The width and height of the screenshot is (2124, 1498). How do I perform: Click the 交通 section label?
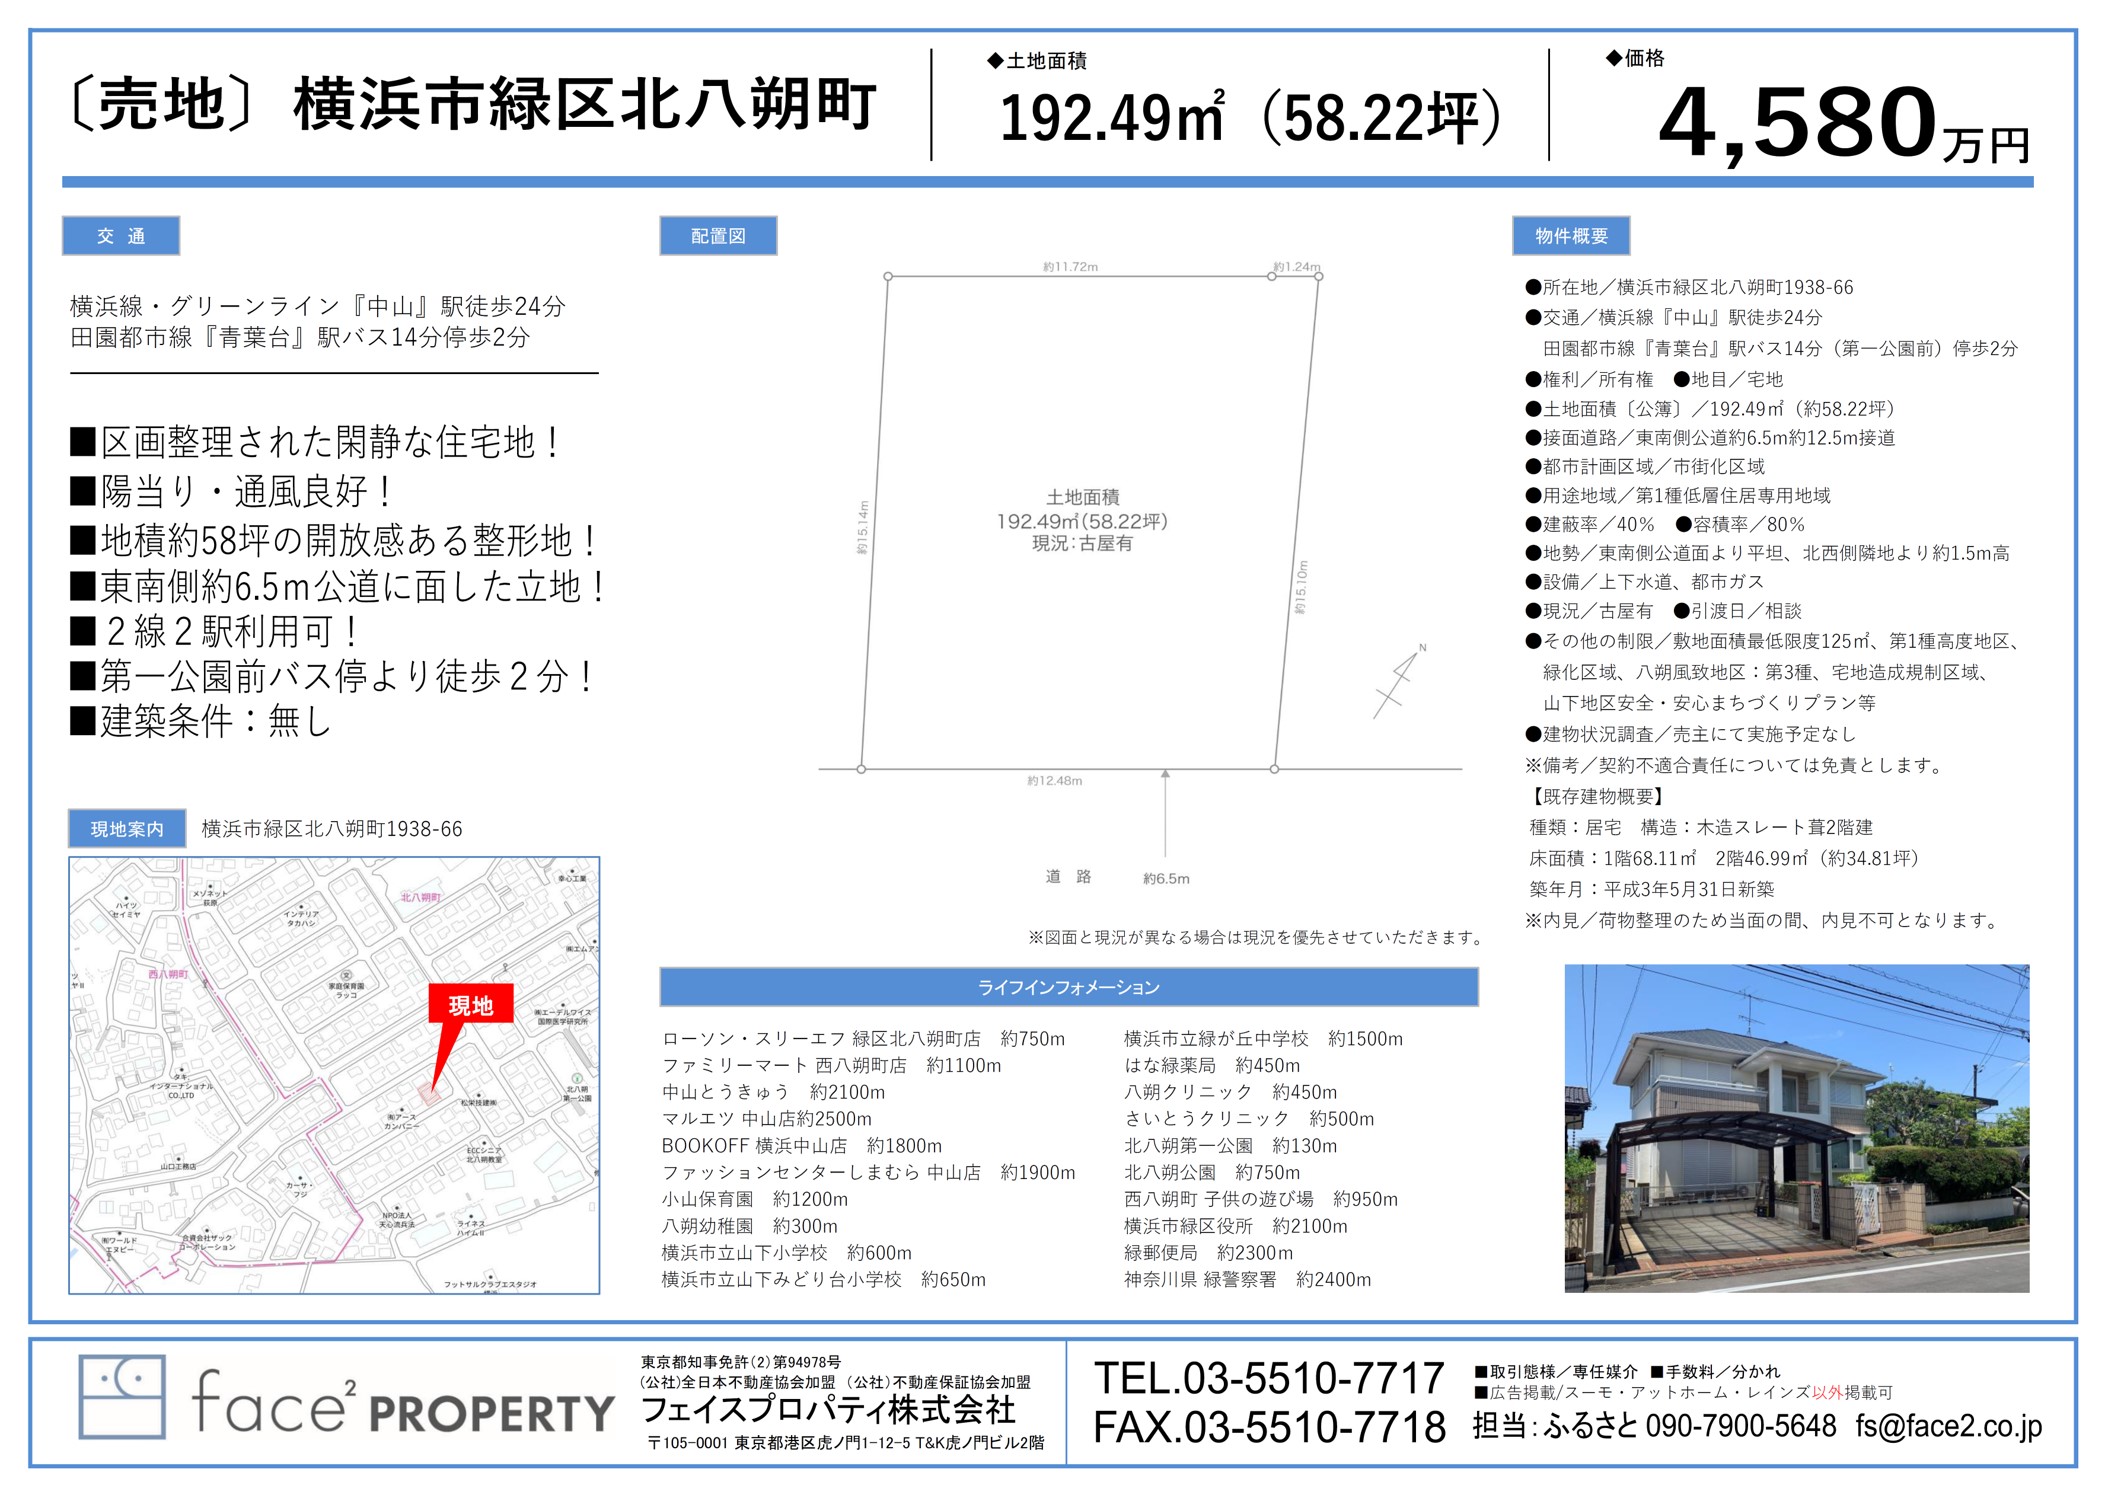[x=121, y=236]
